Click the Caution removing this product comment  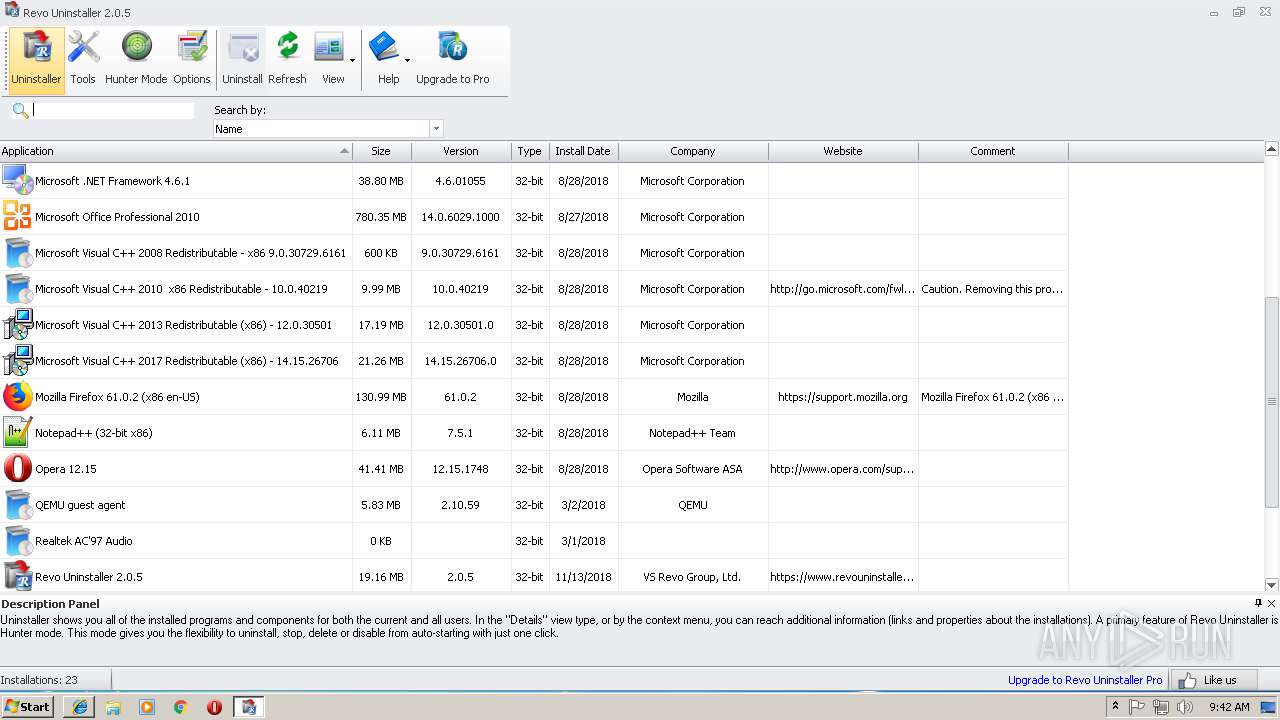coord(993,289)
